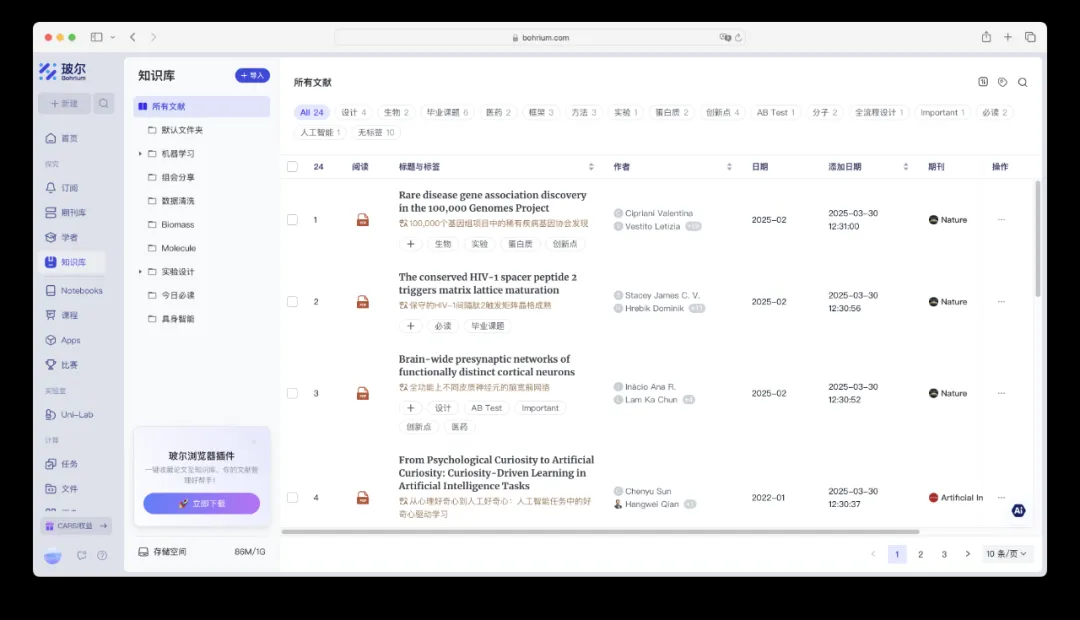Open tag management icon in 所有文献 header

point(1002,83)
